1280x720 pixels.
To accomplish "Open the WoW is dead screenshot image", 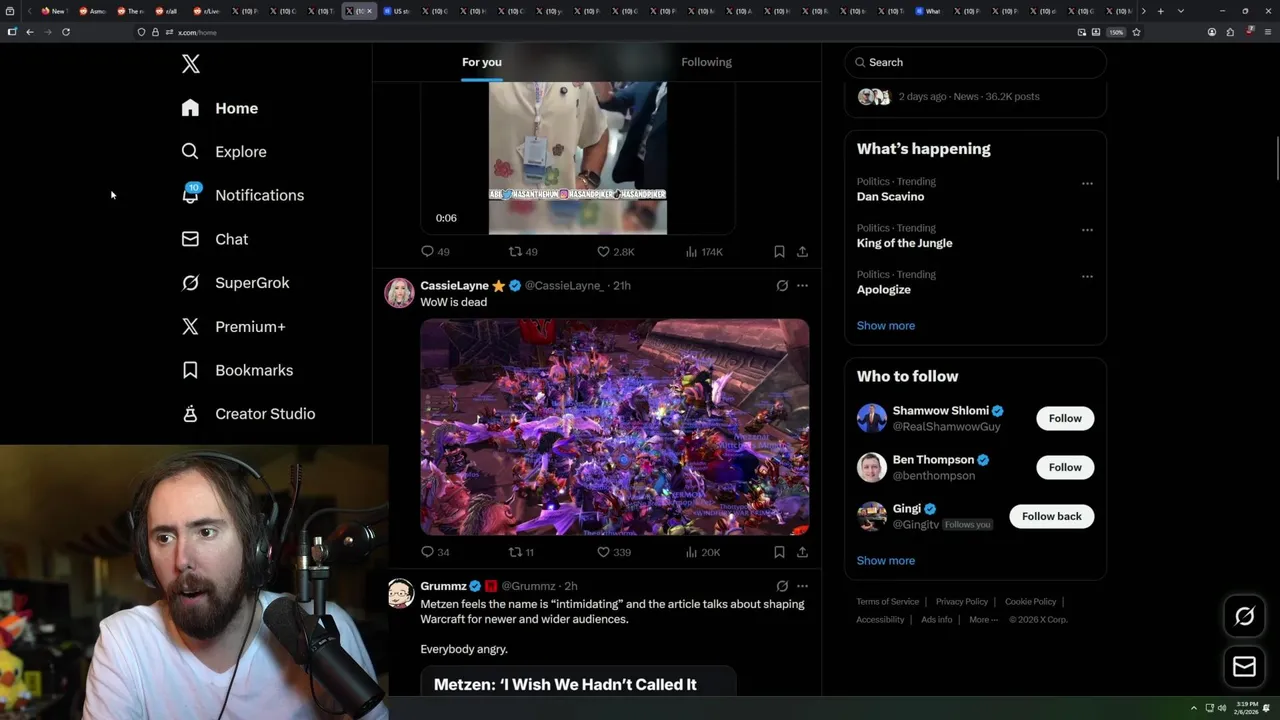I will (x=614, y=427).
